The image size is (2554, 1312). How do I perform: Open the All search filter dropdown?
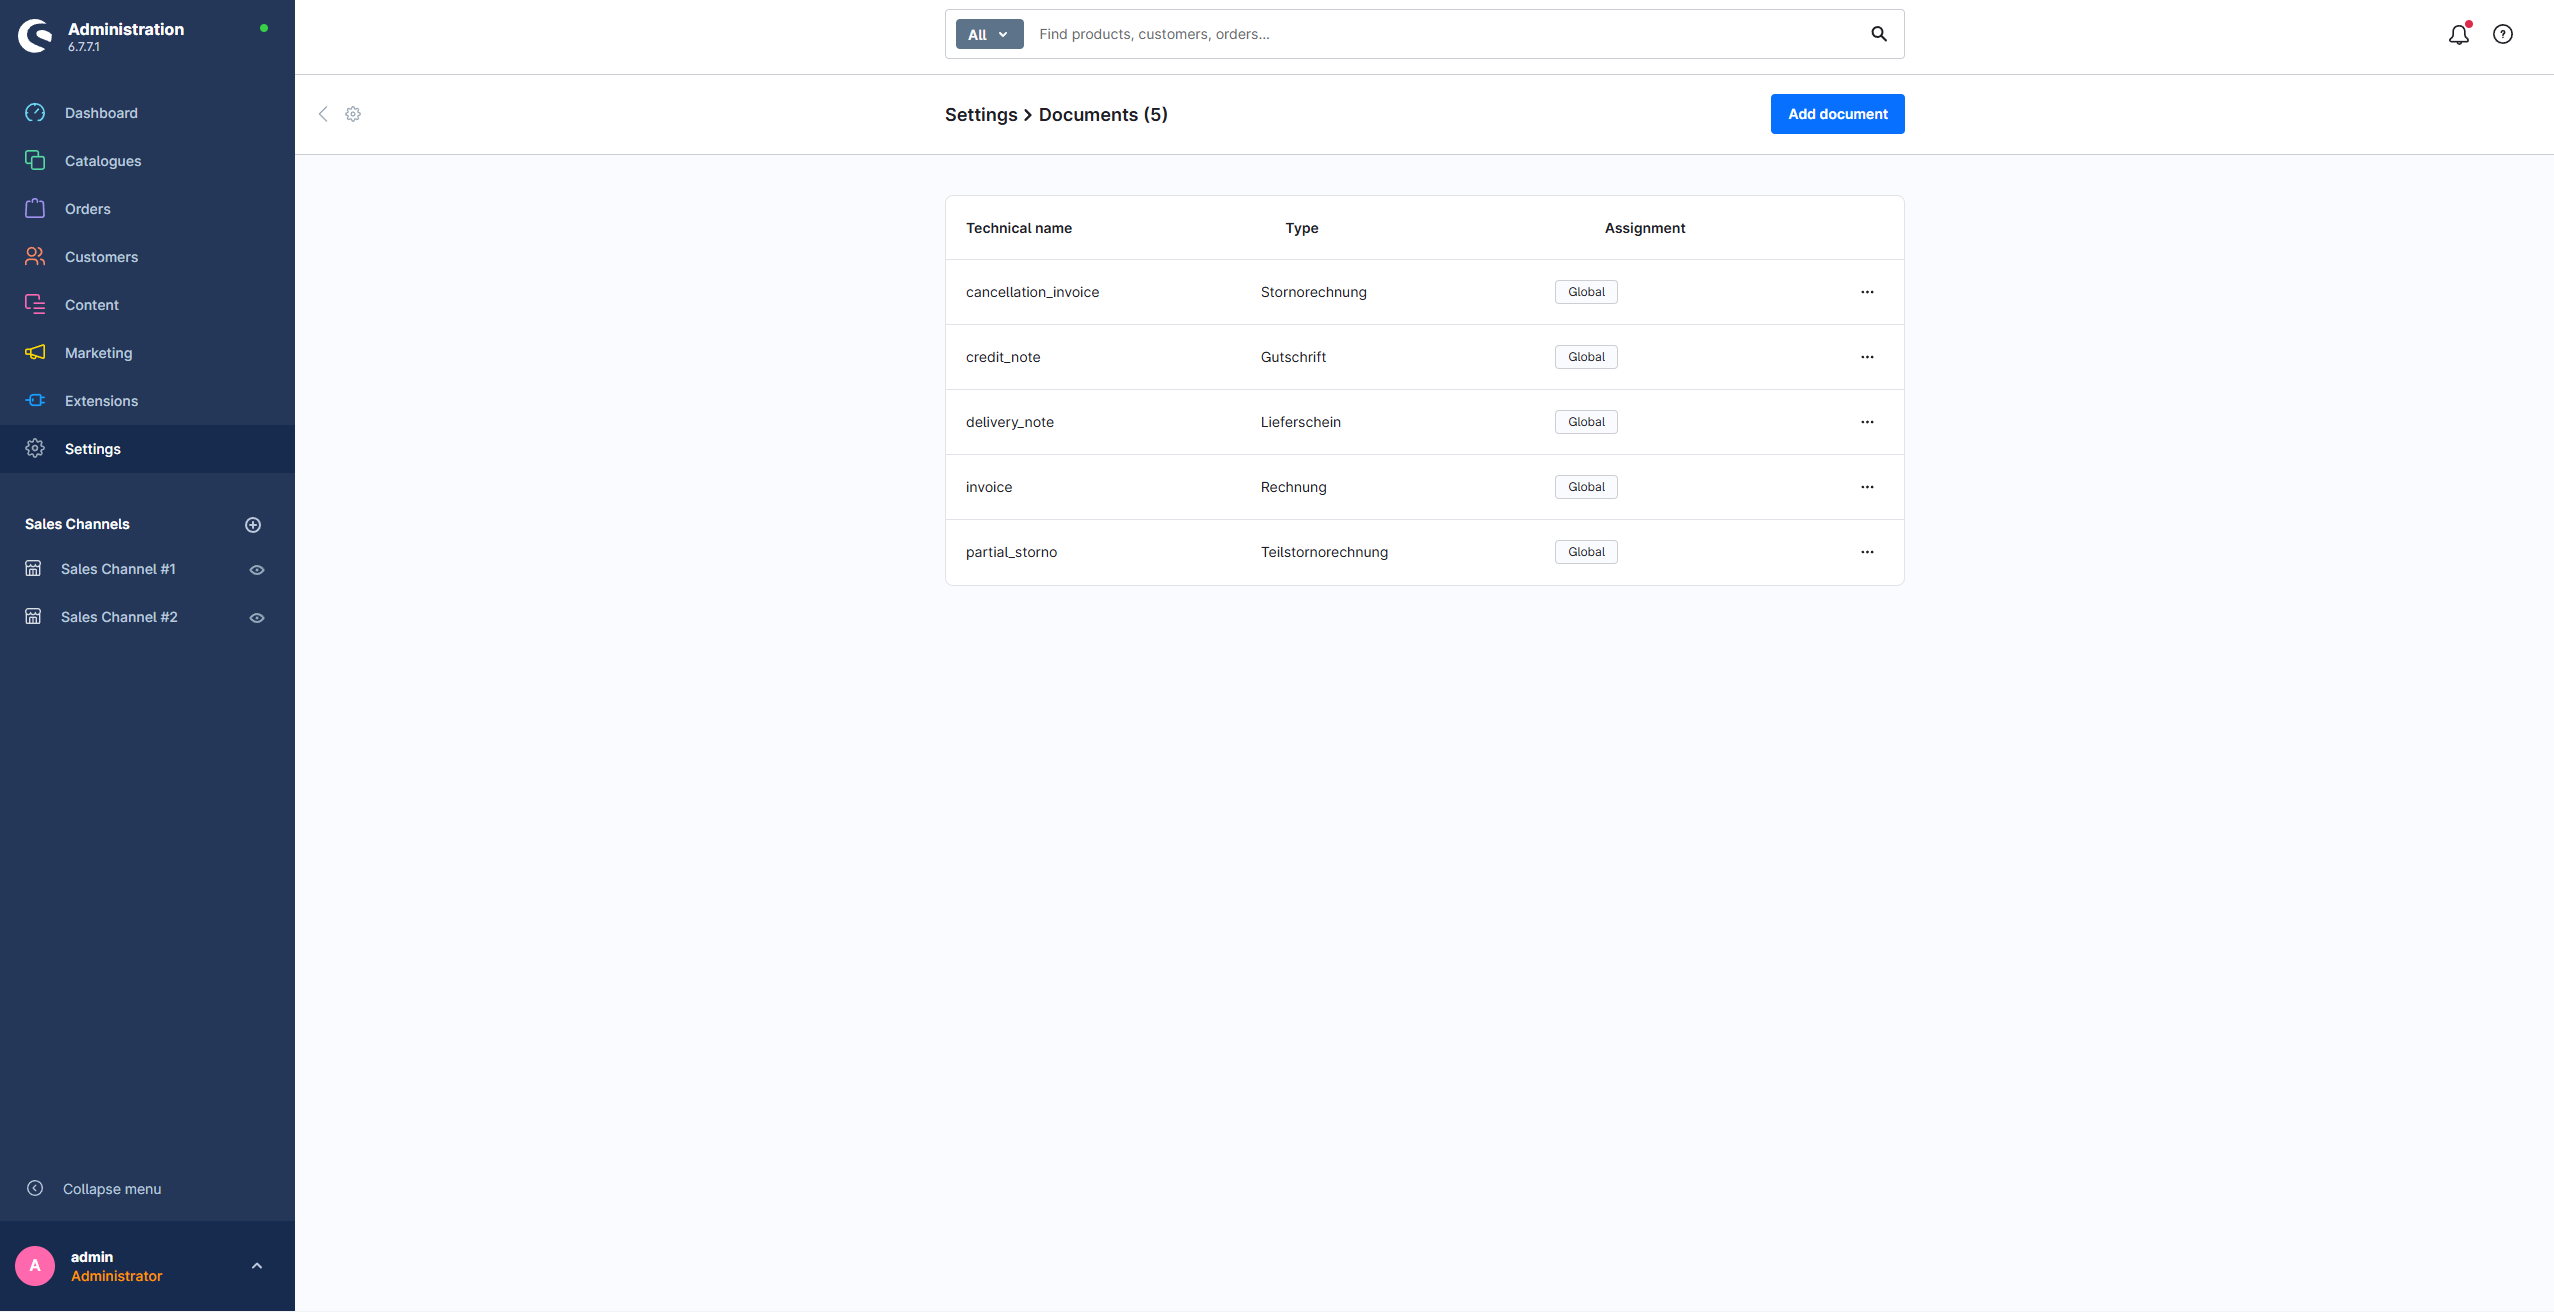988,35
